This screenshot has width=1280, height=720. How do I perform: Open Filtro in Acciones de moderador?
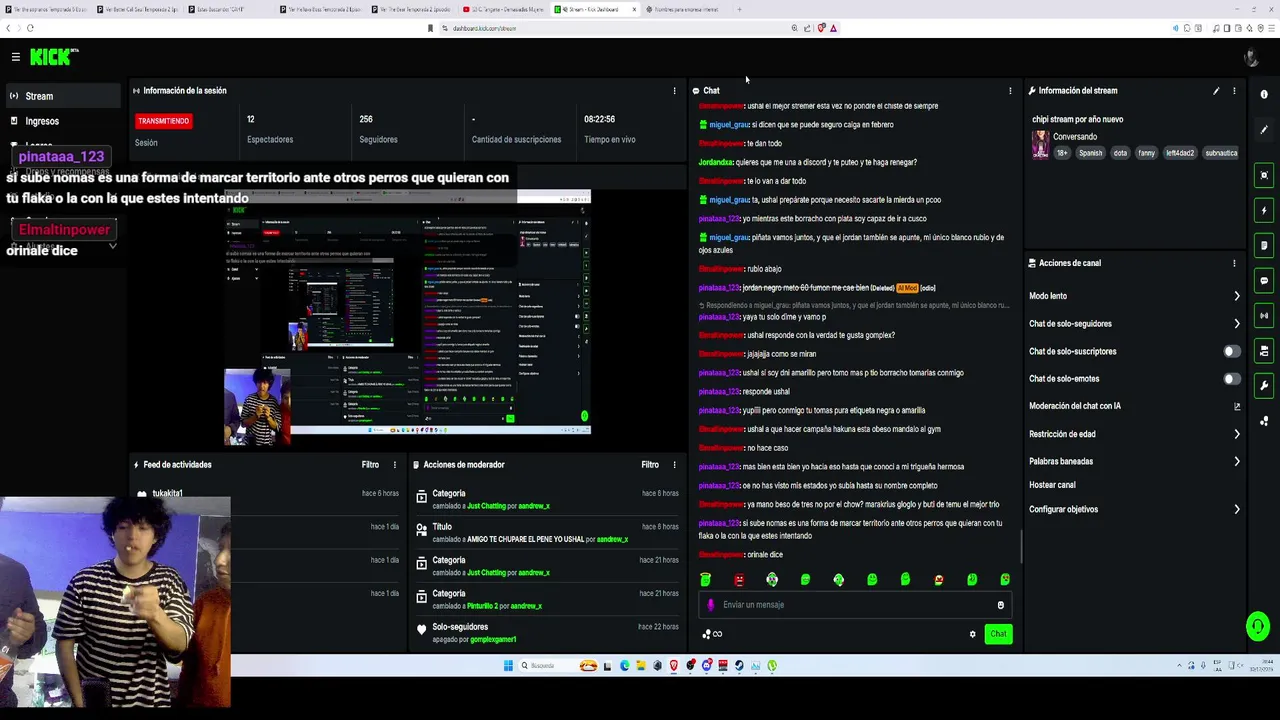(x=650, y=465)
